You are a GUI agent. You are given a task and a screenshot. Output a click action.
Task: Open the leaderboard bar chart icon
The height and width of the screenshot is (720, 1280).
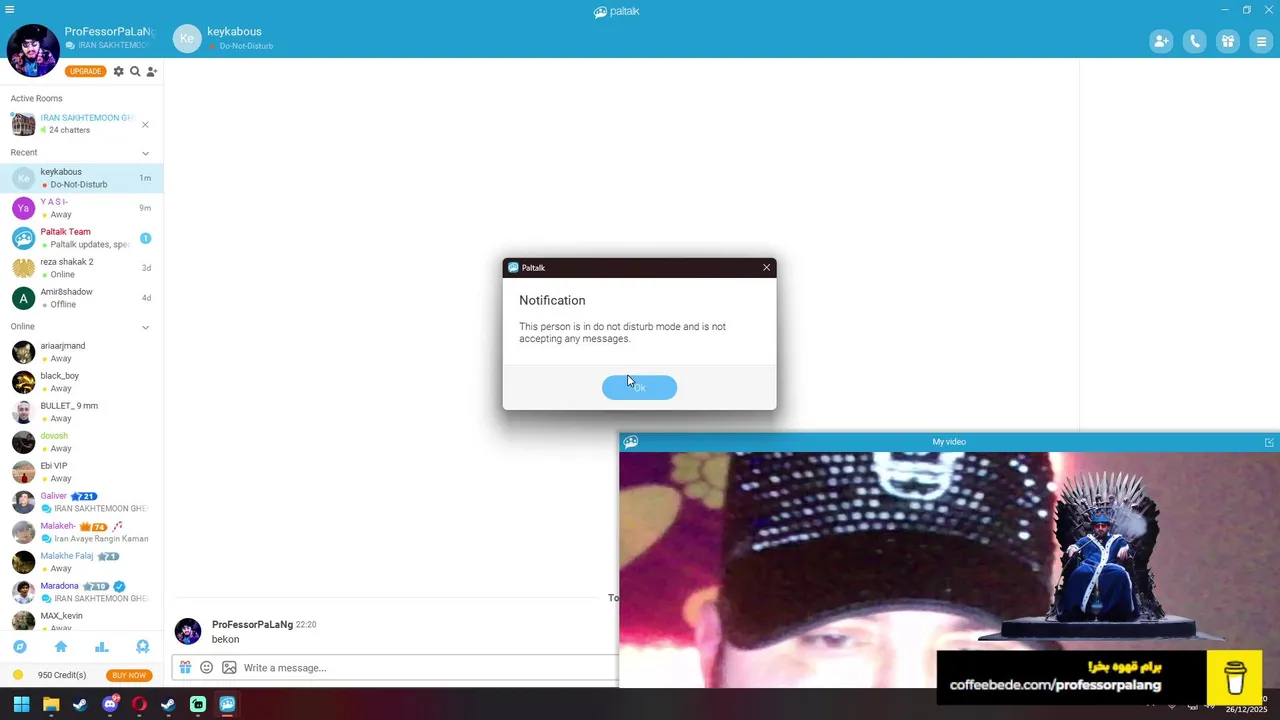point(101,647)
